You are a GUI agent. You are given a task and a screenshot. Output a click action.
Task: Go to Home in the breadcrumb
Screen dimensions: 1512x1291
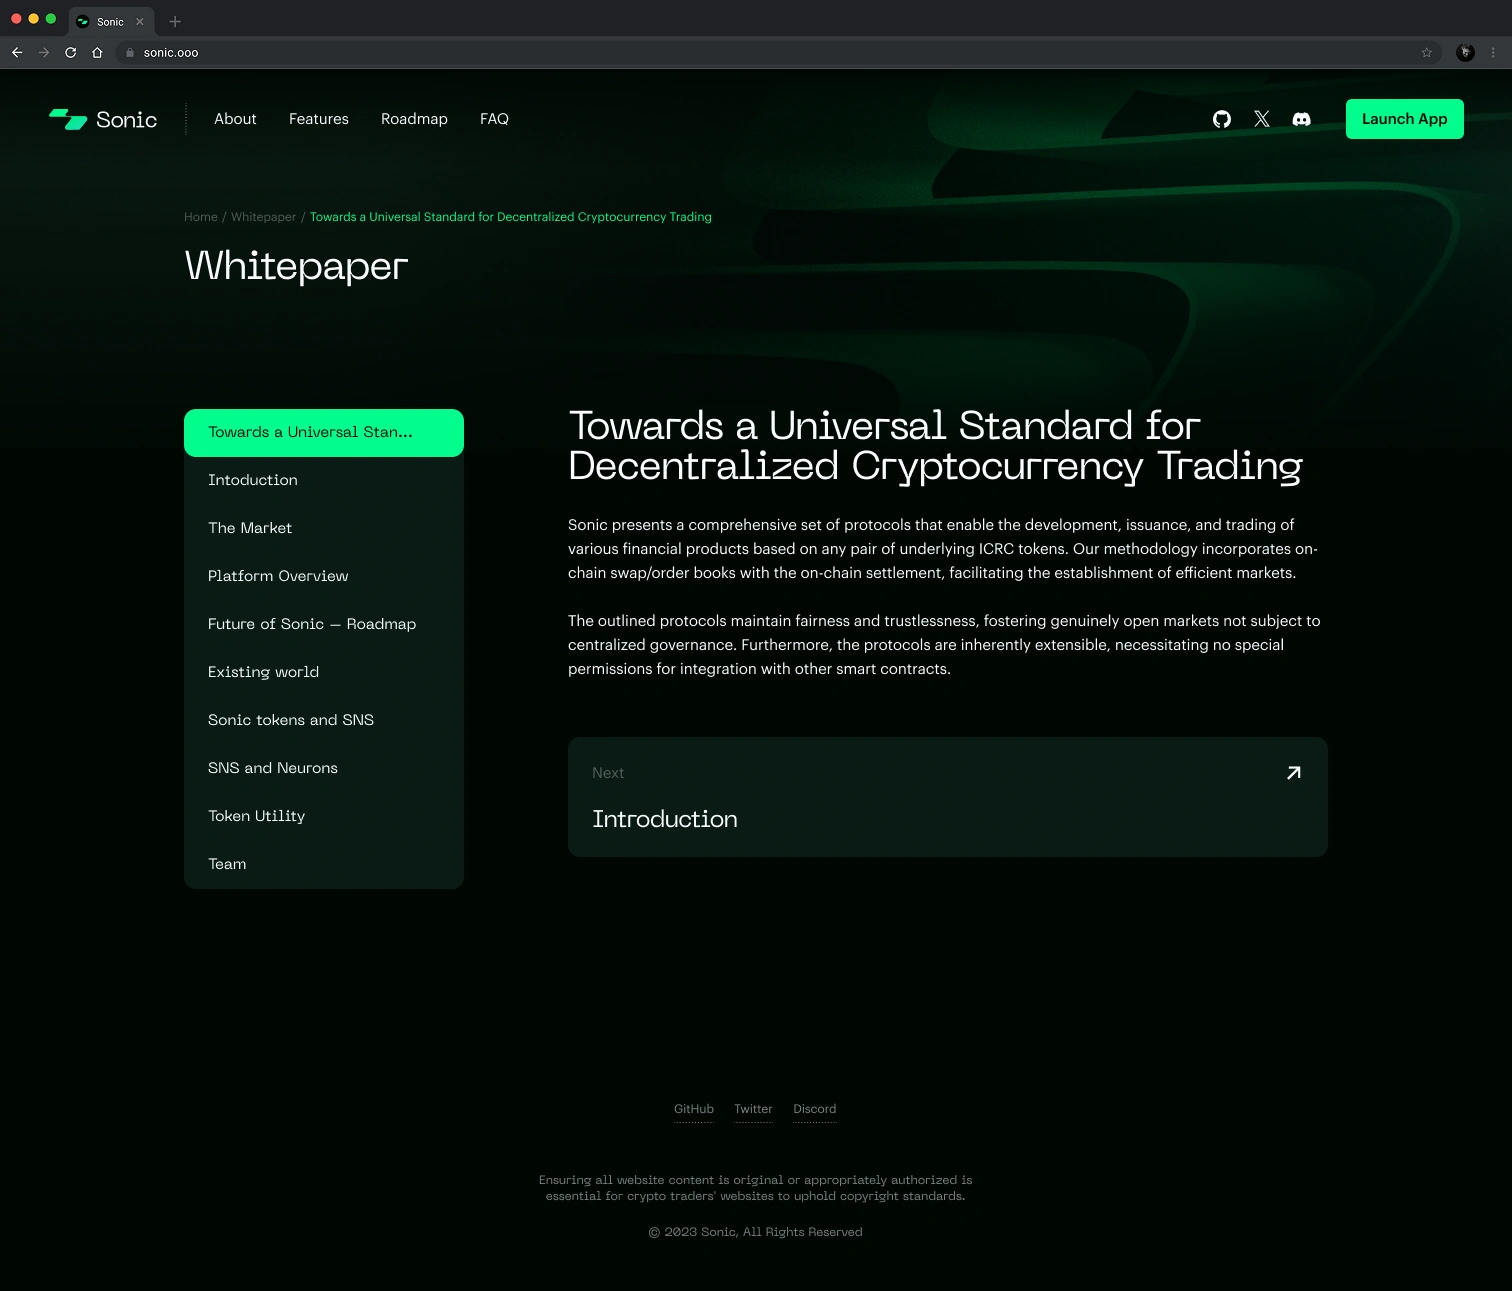(x=201, y=217)
